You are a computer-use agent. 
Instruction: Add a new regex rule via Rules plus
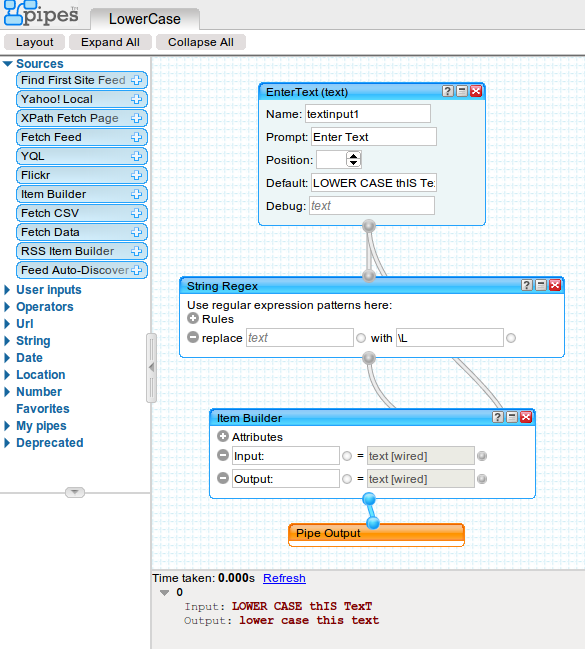[193, 318]
